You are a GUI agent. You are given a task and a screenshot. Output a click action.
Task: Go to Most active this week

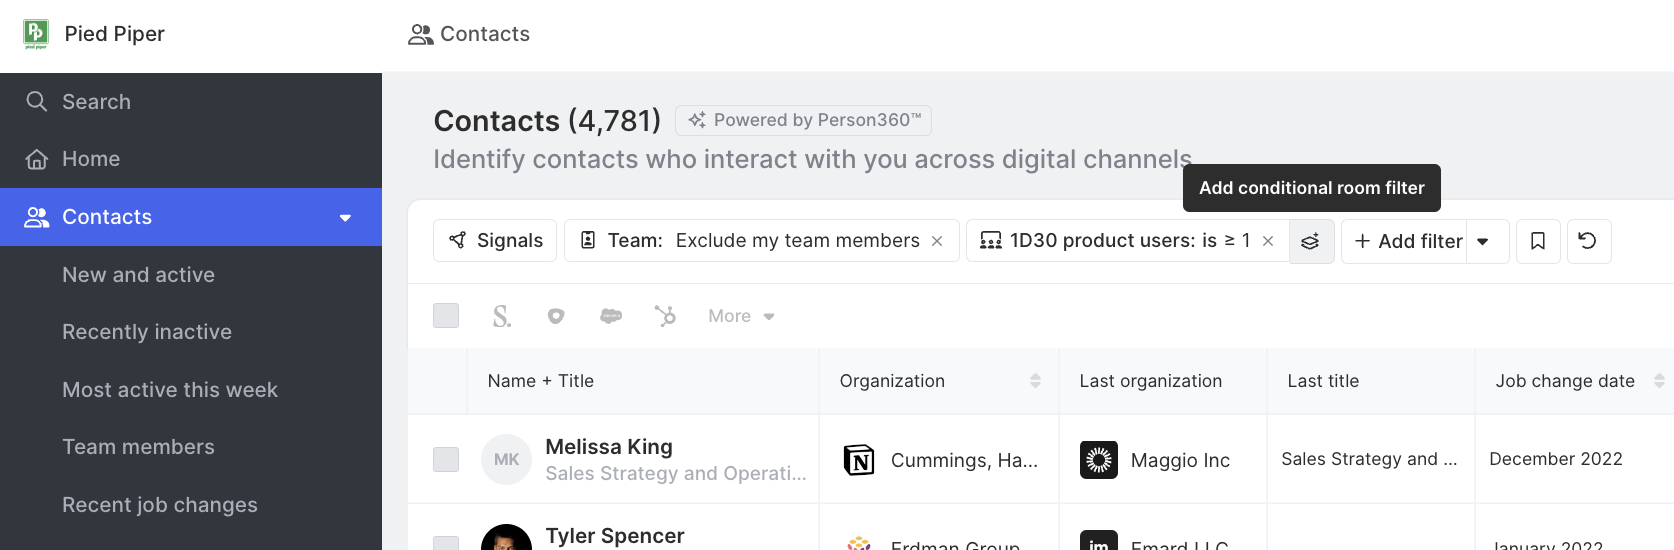tap(170, 390)
